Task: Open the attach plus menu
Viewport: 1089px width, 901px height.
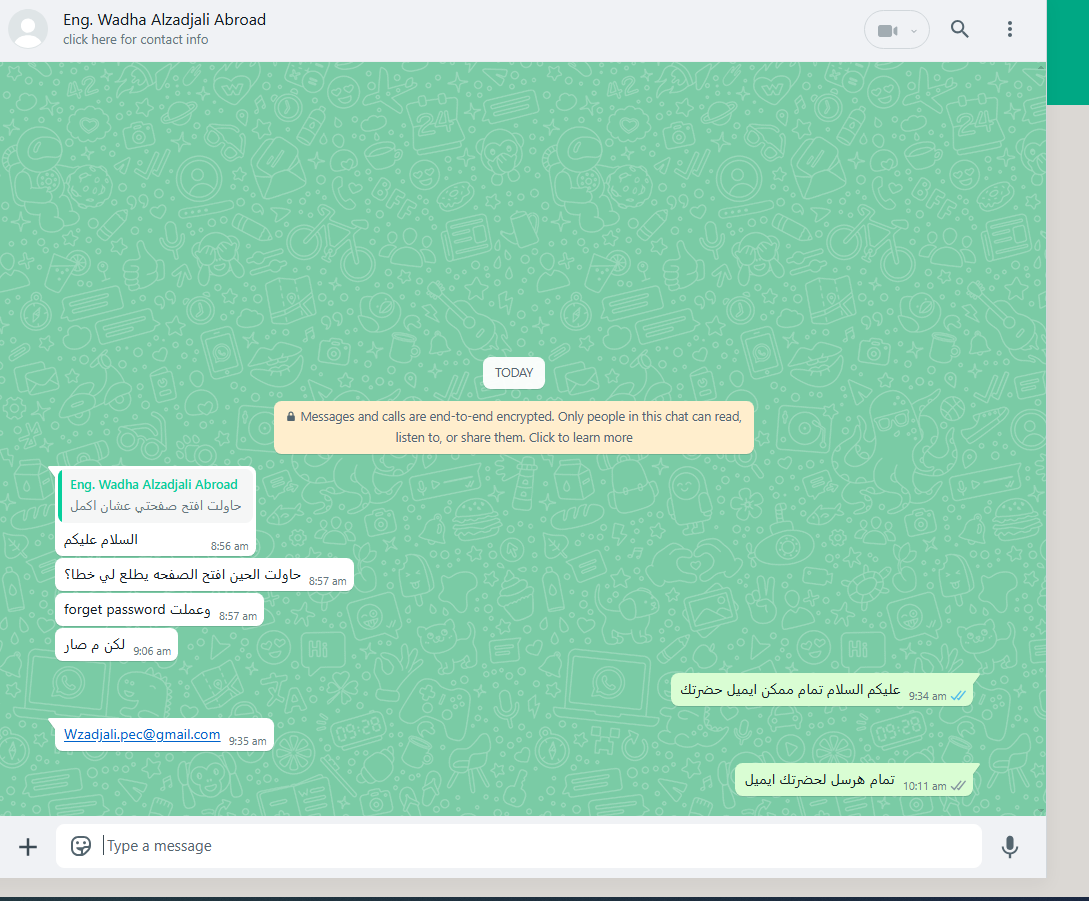Action: [x=28, y=847]
